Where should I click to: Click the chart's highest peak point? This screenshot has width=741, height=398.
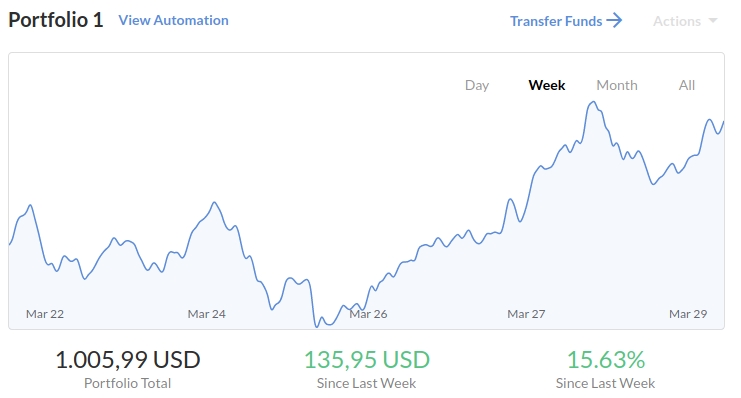point(593,102)
